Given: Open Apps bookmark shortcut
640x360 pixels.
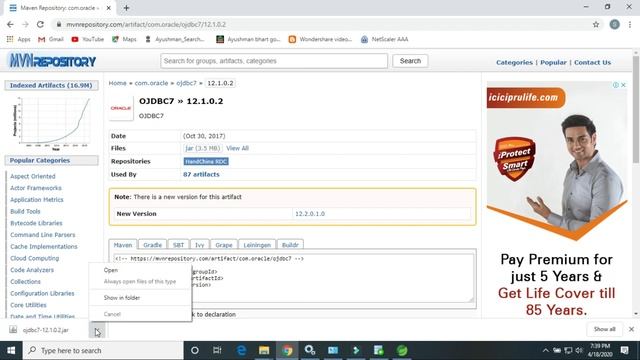Looking at the screenshot, I should (18, 39).
